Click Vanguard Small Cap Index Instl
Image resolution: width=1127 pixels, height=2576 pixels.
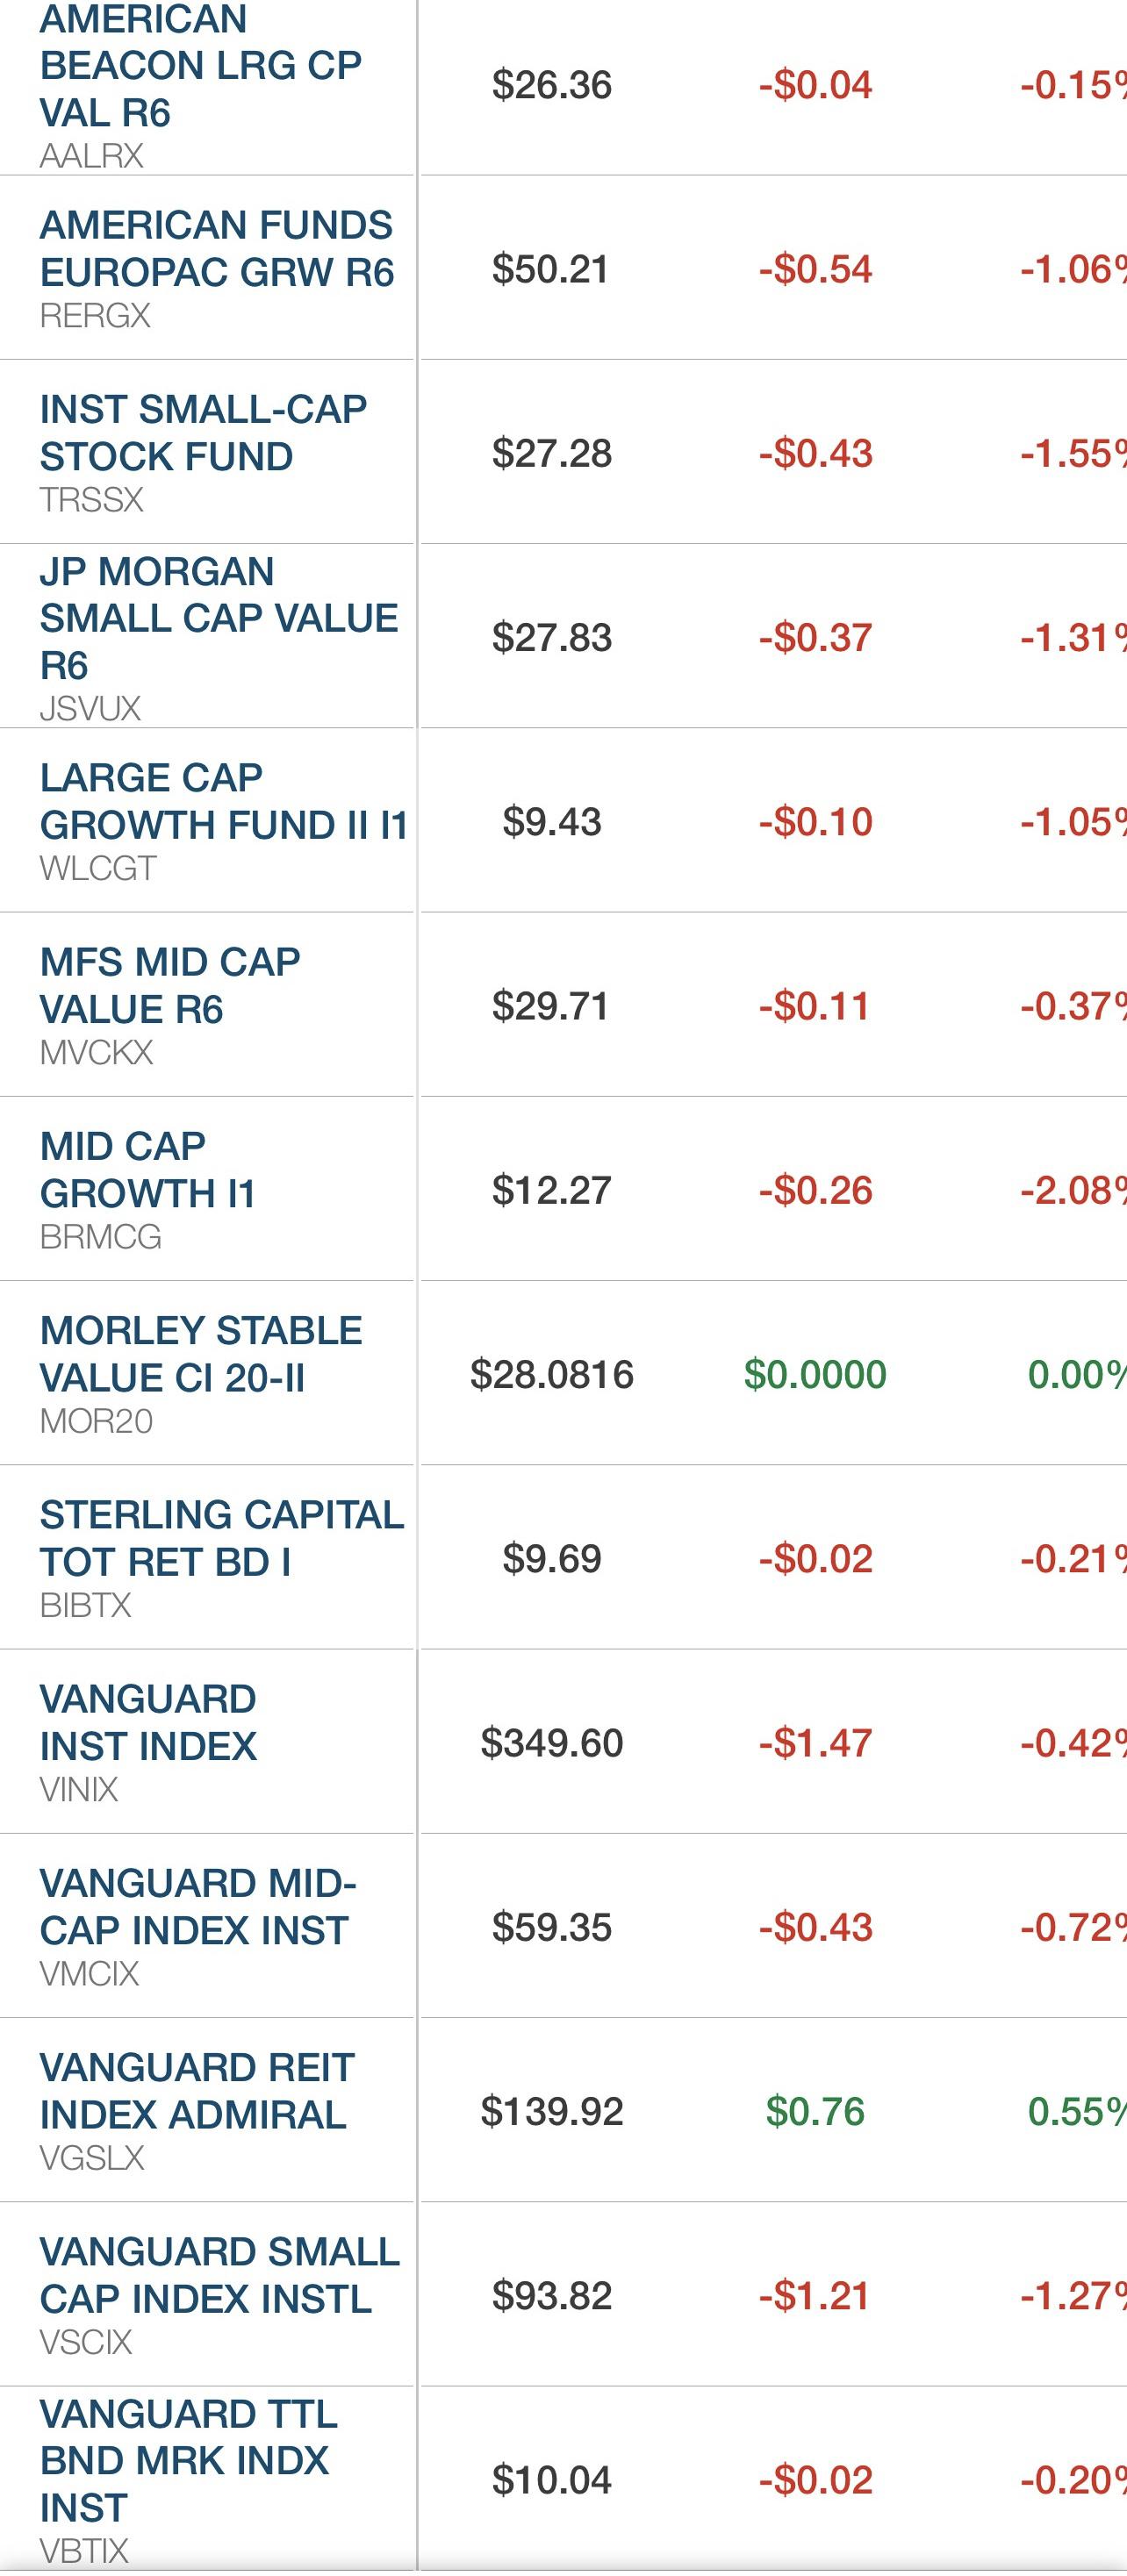coord(219,2275)
